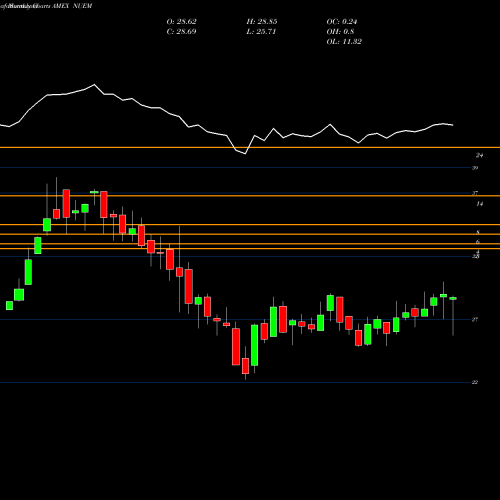This screenshot has height=500, width=500.
Task: Click the 'H: 28.85' high value
Action: [262, 22]
